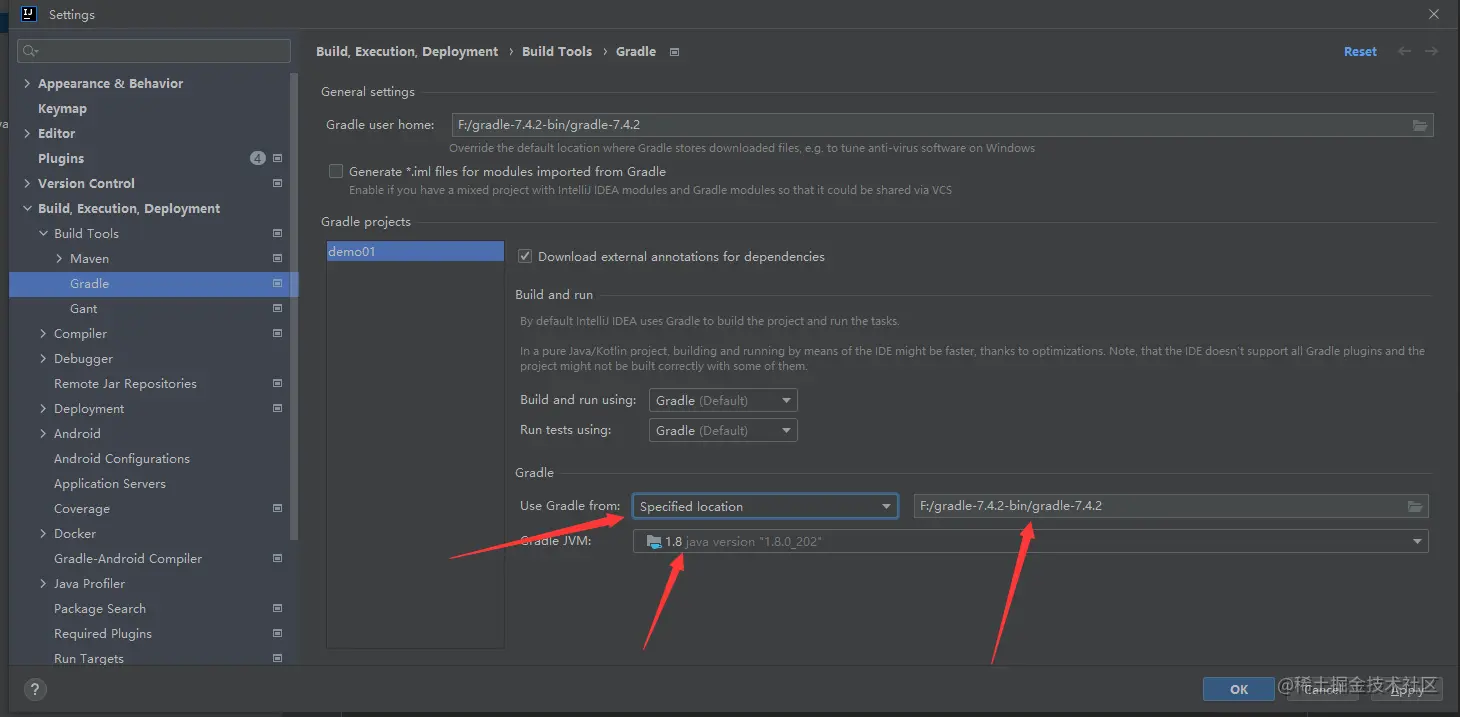Browse folder for Gradle user home

coord(1419,125)
